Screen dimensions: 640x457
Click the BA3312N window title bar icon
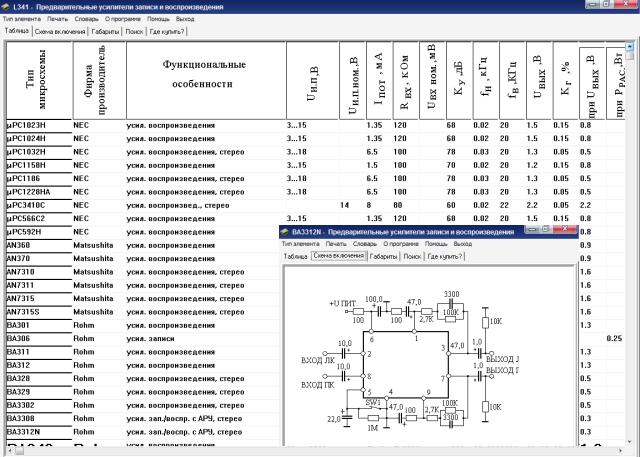point(285,232)
